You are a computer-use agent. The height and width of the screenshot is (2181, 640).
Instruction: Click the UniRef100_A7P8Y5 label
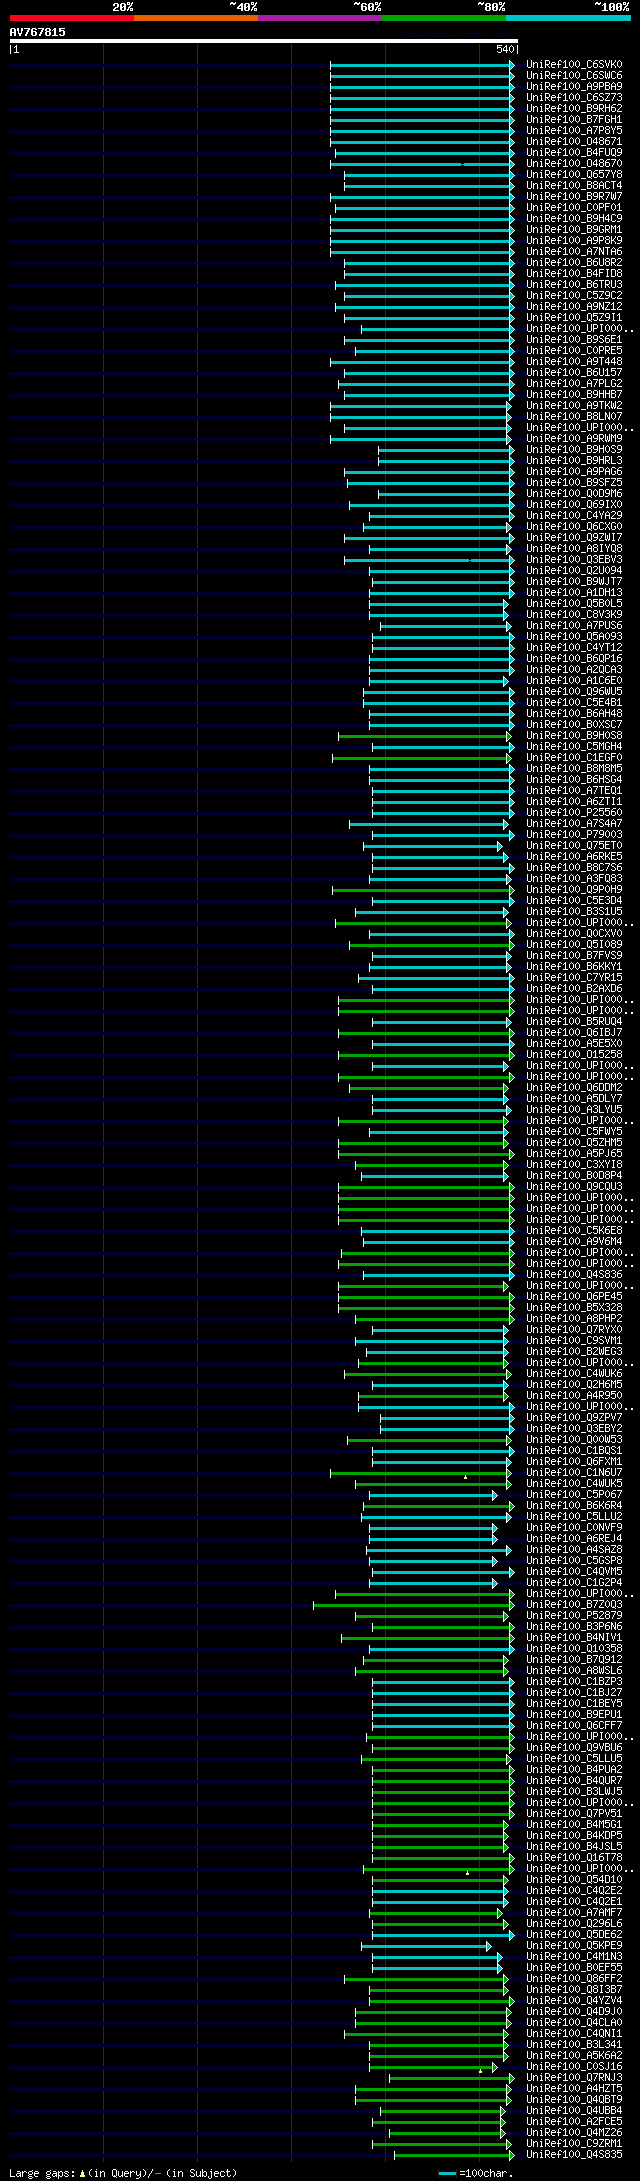(574, 130)
